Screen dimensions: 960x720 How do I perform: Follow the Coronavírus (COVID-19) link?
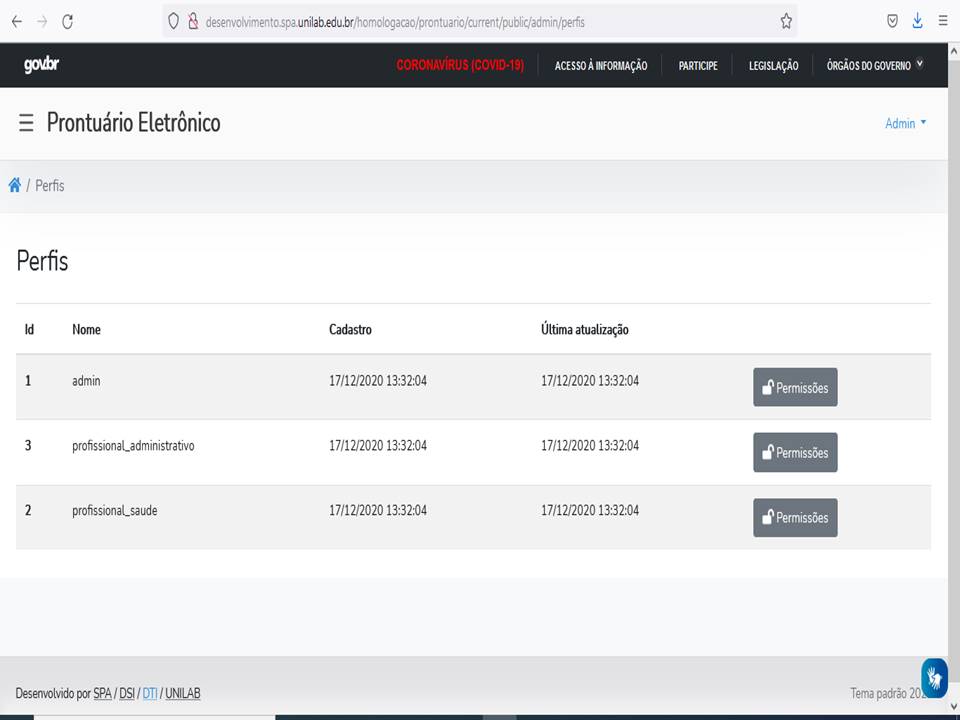click(460, 66)
